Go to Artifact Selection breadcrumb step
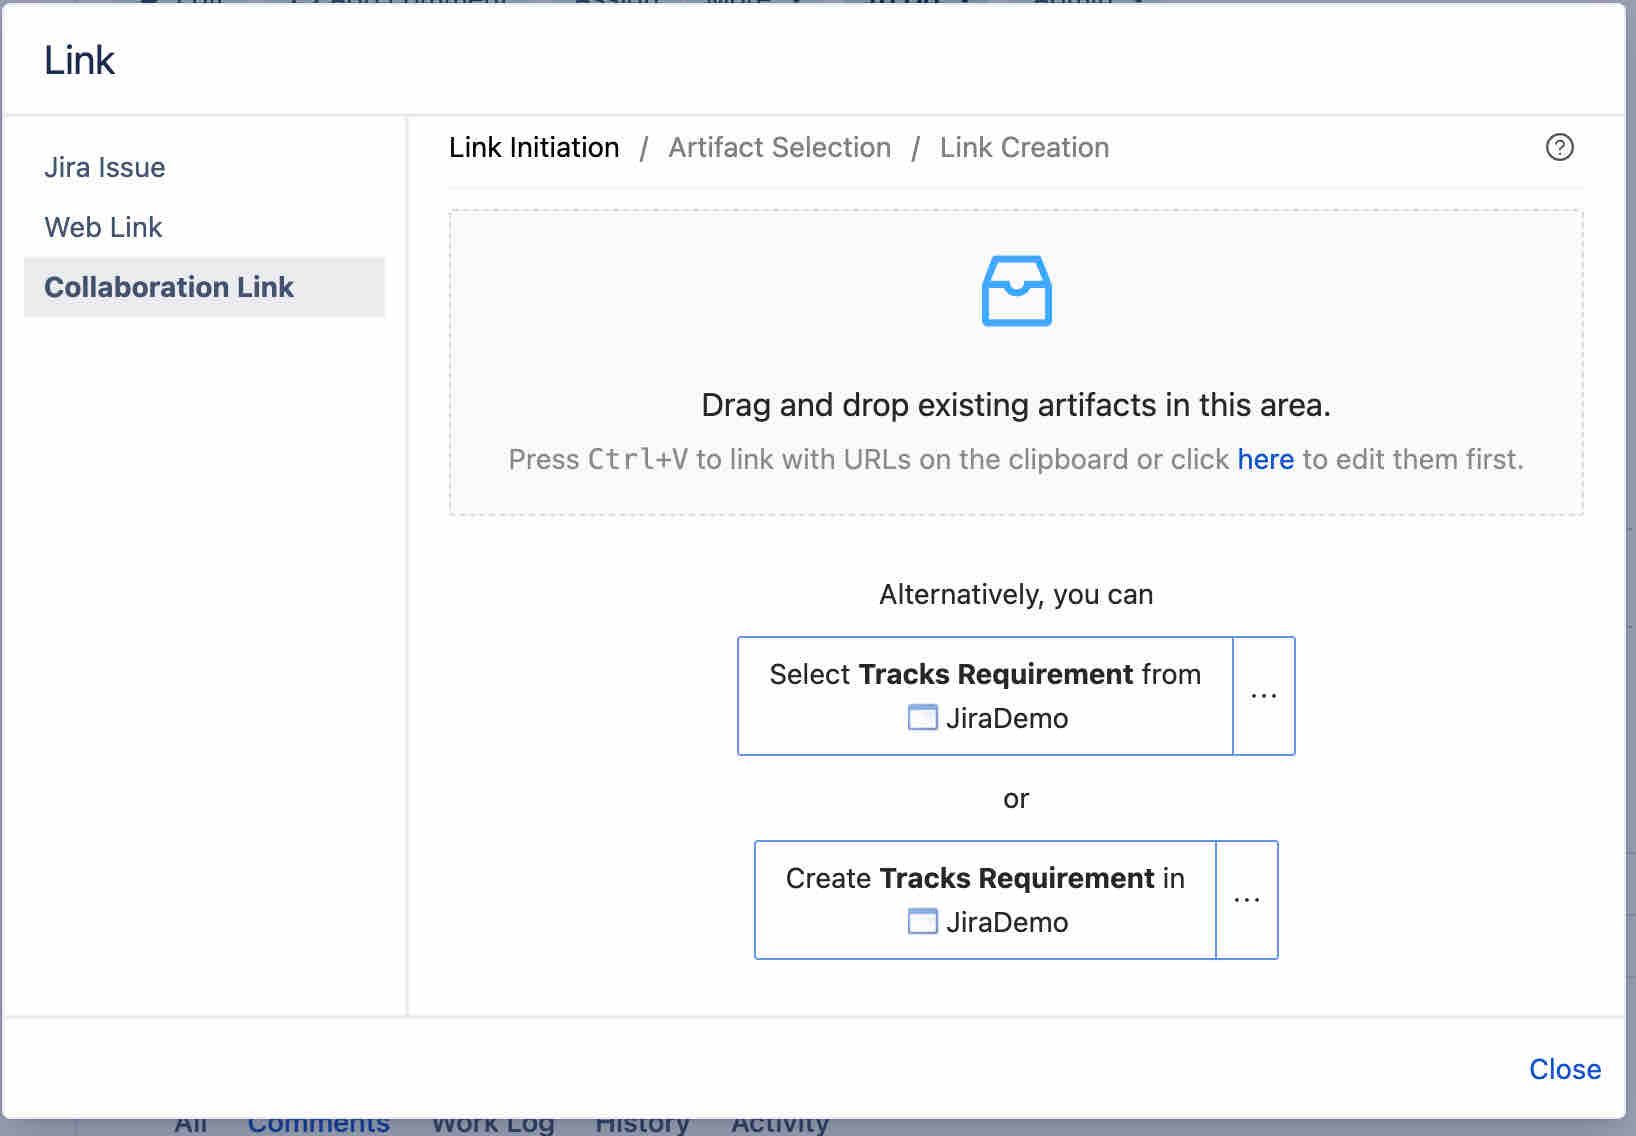This screenshot has width=1636, height=1136. pos(779,147)
